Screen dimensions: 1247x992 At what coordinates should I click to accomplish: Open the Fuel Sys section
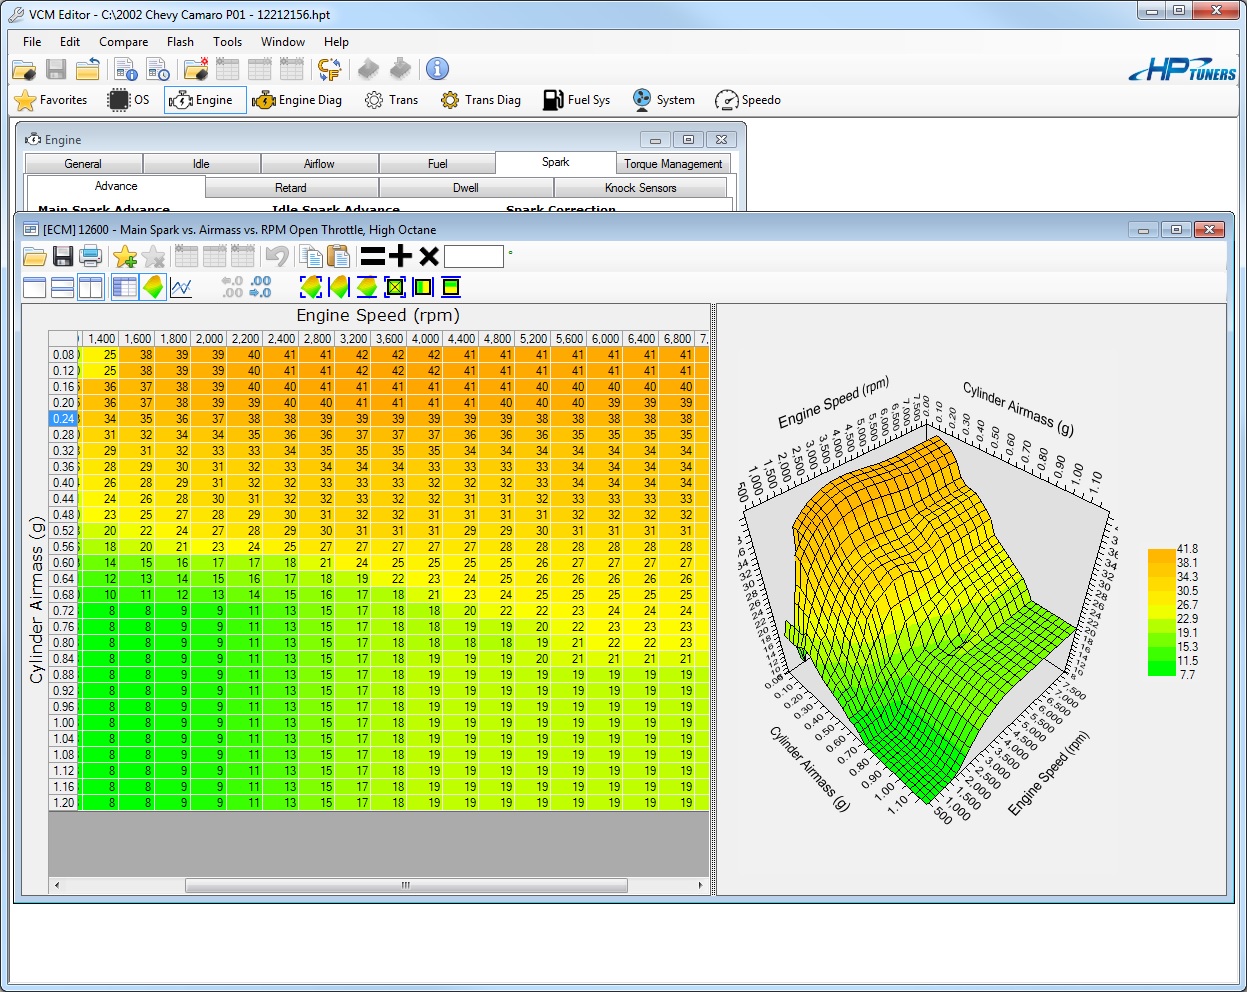point(576,100)
